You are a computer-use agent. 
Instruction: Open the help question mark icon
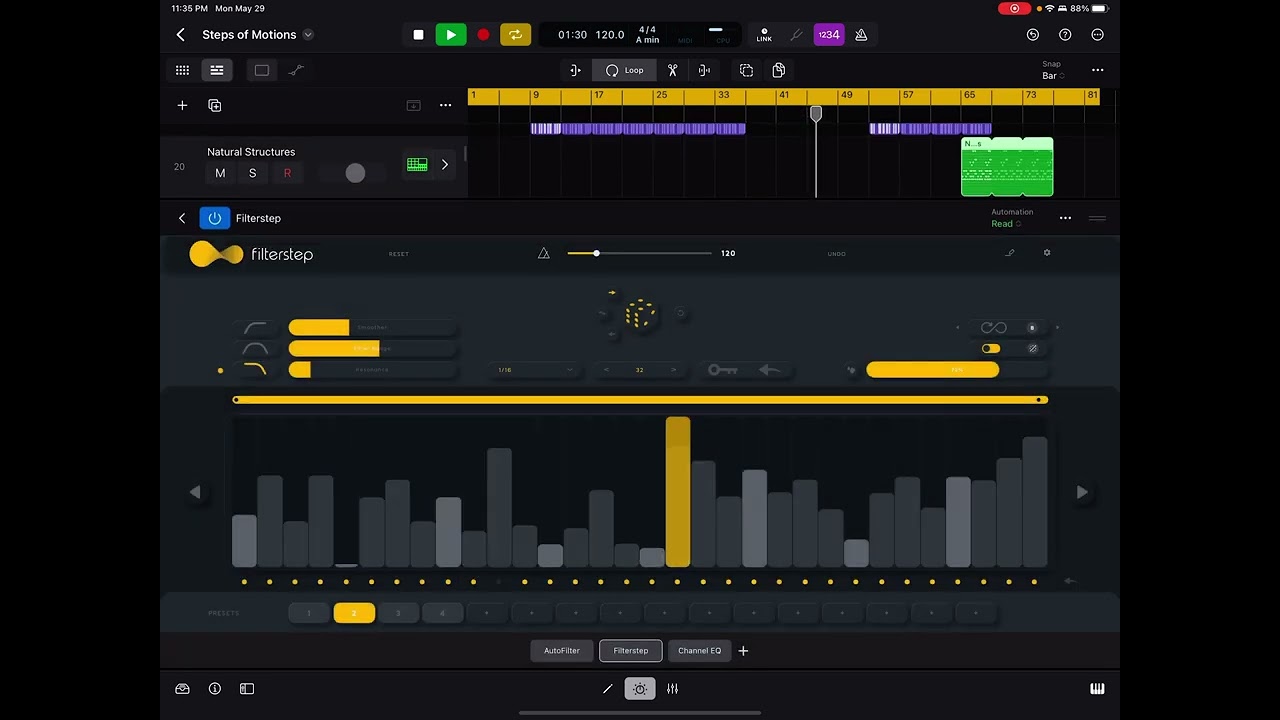coord(1065,35)
